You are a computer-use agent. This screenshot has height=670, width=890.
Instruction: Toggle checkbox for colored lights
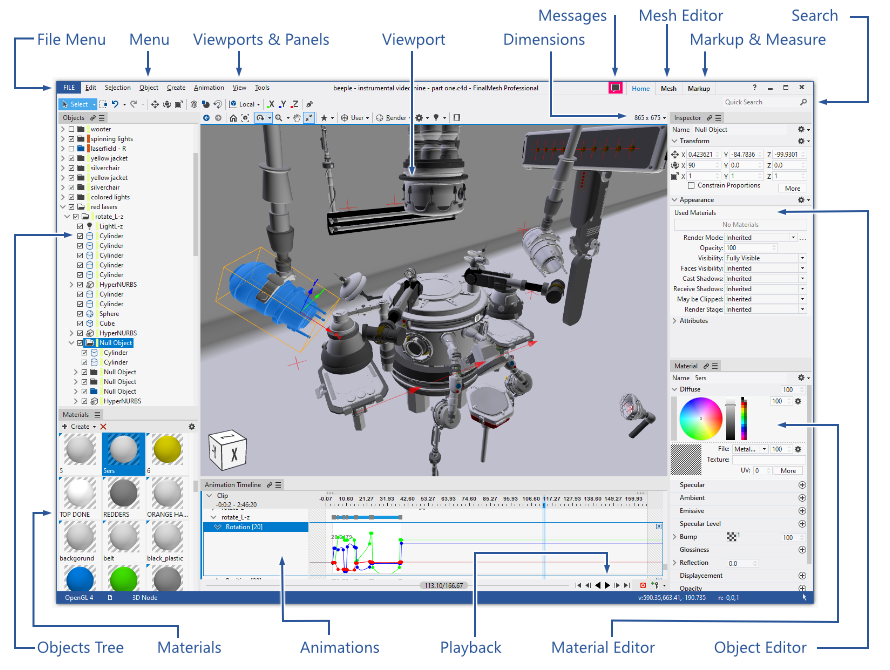tap(72, 198)
